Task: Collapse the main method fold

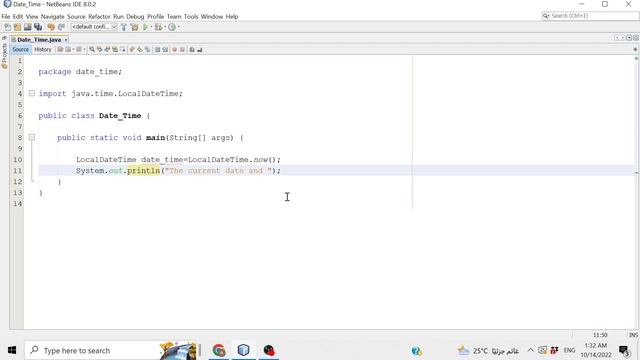Action: 32,138
